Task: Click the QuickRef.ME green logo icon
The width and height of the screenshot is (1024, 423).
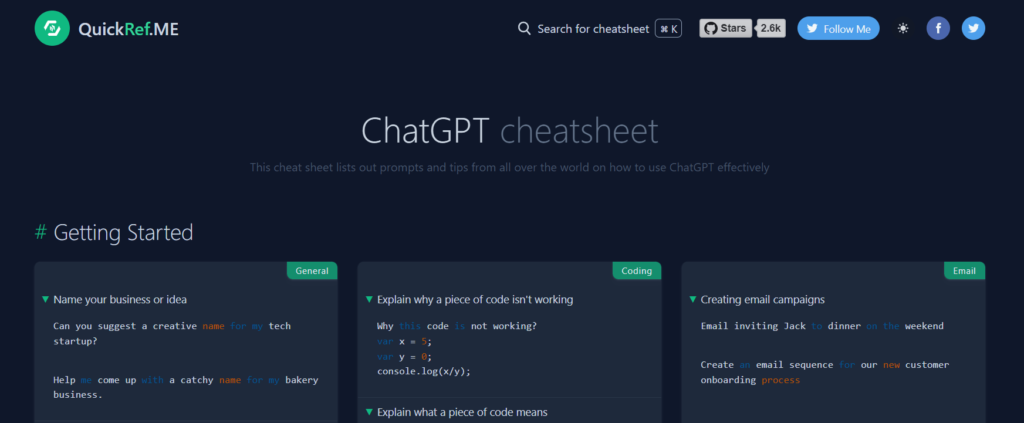Action: click(52, 28)
